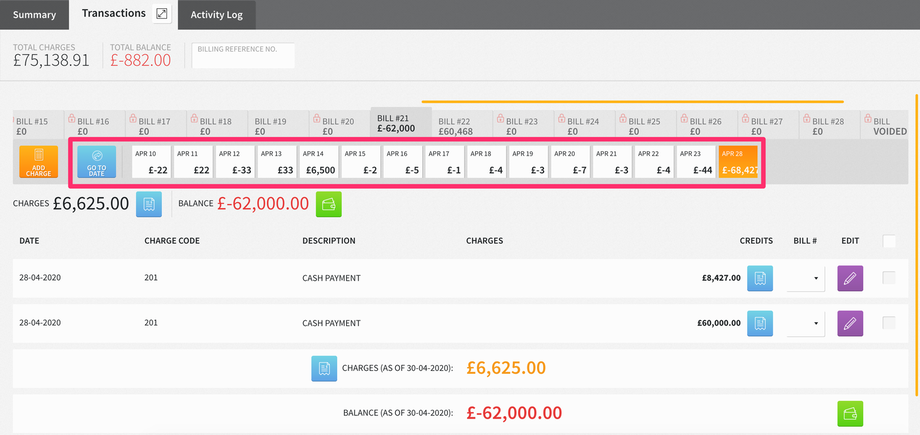Select the APR 21 date tile
920x435 pixels.
coord(613,162)
